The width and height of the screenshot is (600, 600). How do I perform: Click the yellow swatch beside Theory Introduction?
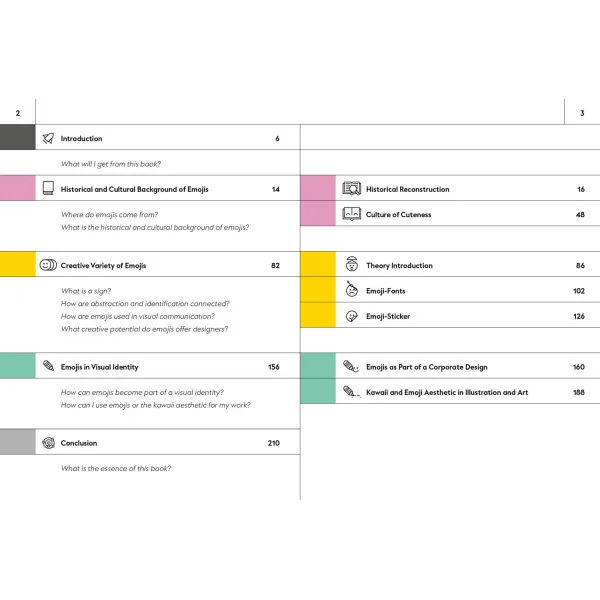(318, 264)
